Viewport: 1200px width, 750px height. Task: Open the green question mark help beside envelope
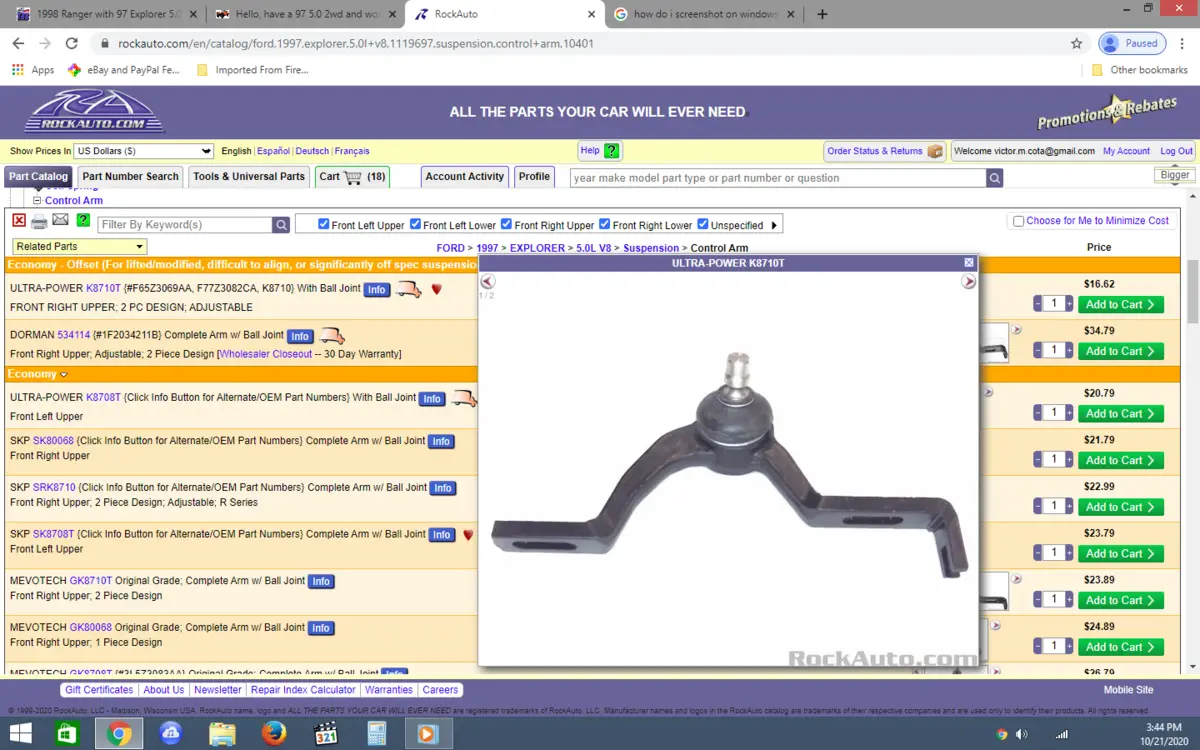pos(83,221)
